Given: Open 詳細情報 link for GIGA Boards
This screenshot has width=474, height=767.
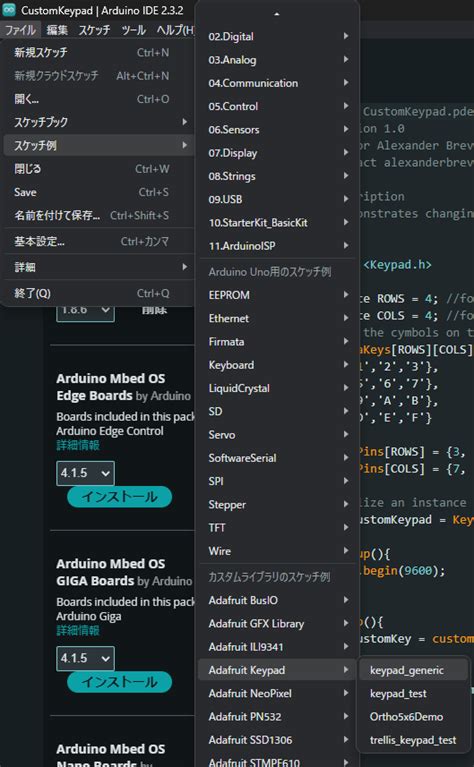Looking at the screenshot, I should (x=78, y=631).
